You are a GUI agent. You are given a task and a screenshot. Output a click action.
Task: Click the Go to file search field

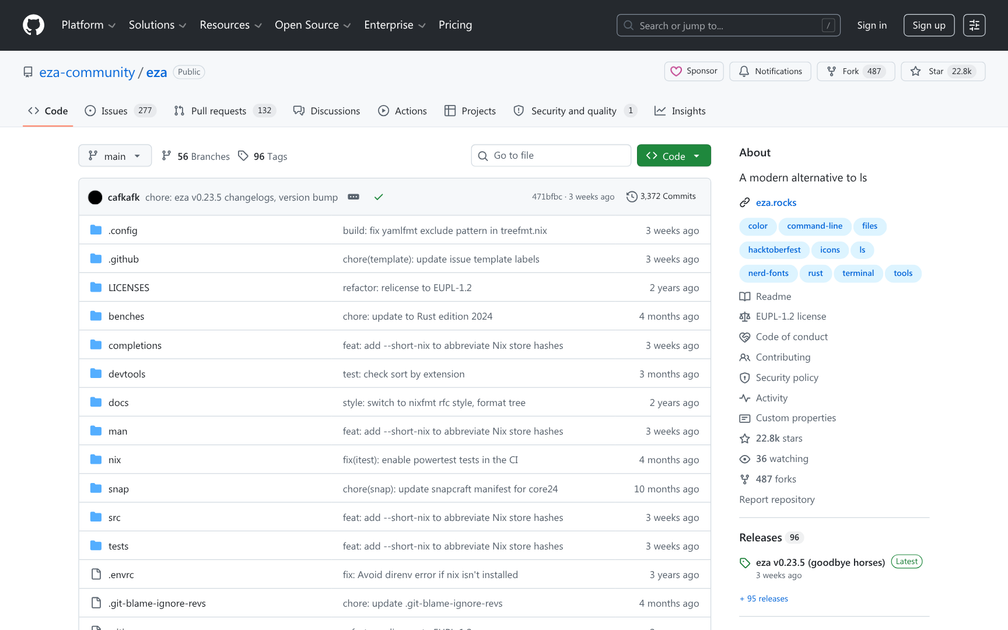551,156
